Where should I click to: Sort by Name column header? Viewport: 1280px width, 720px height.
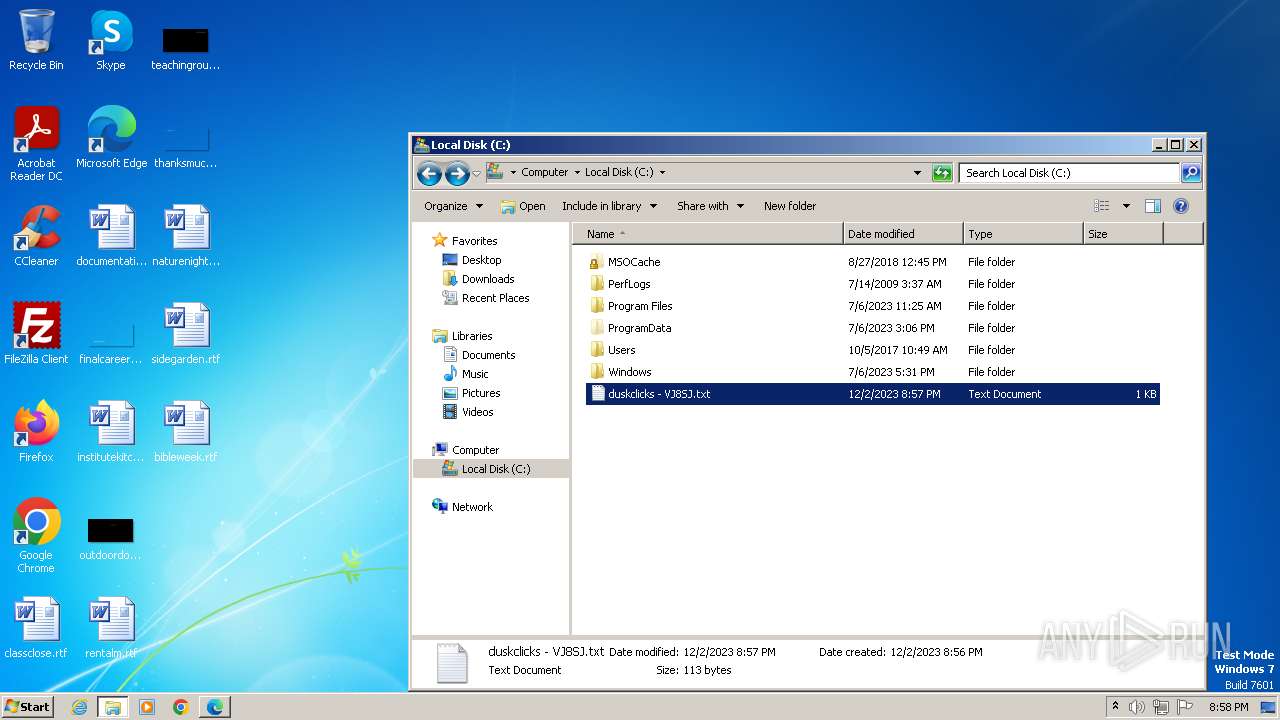708,234
